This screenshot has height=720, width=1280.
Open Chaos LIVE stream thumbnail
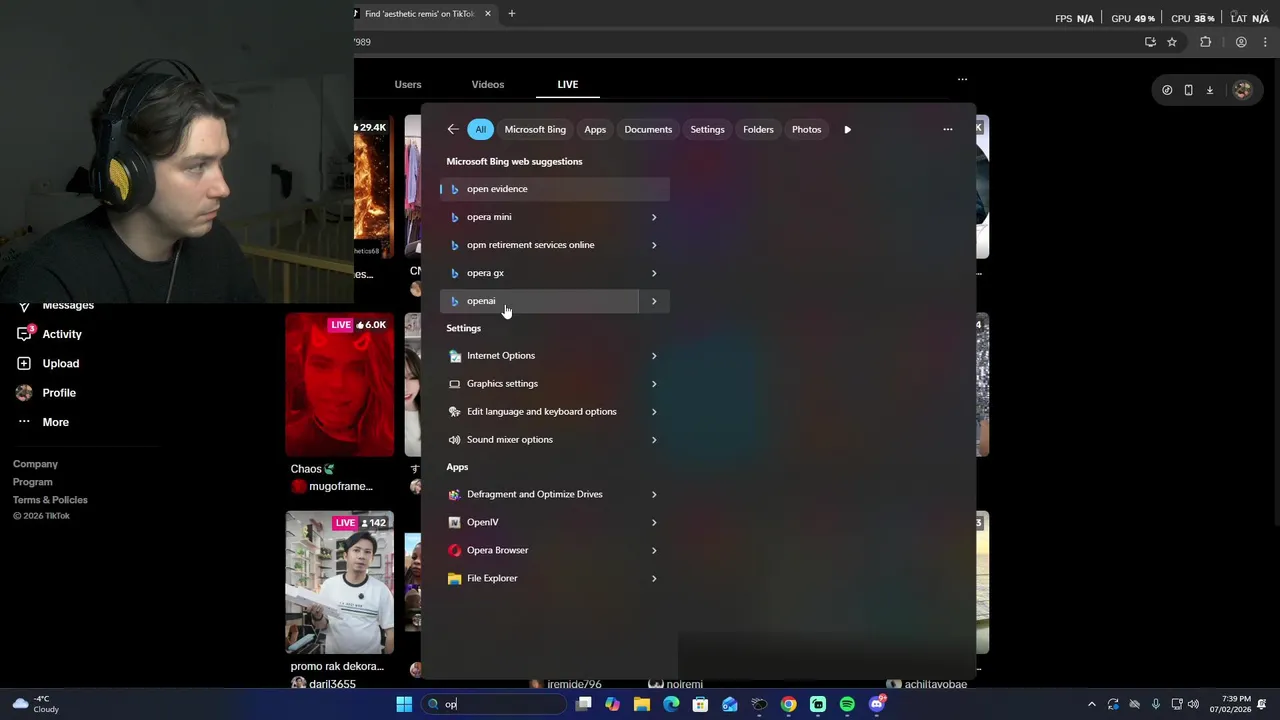tap(340, 384)
